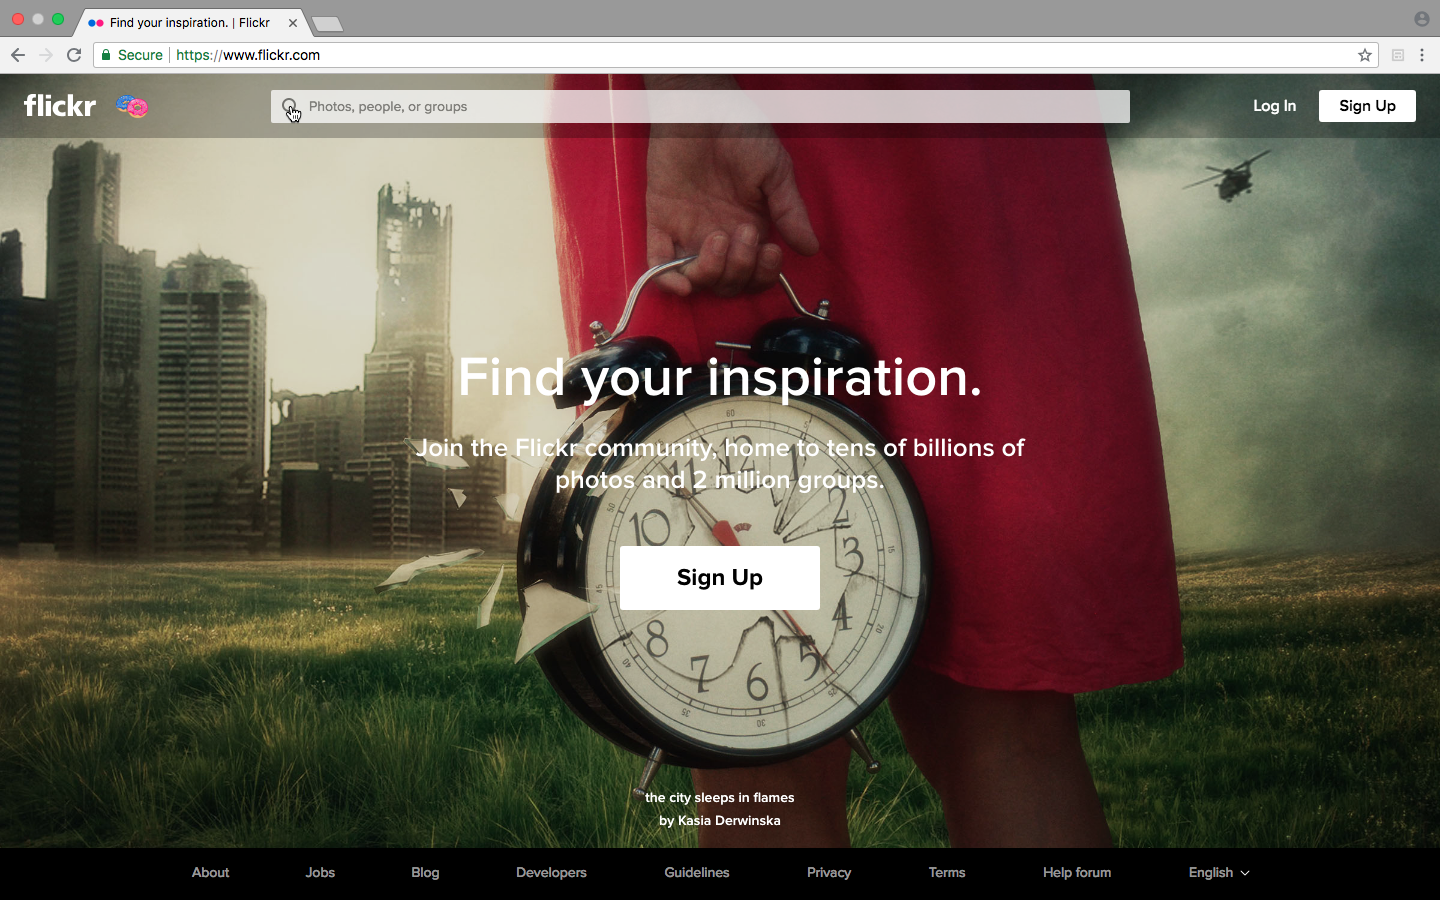Open a new browser tab
Screen dimensions: 1440x900
(327, 23)
